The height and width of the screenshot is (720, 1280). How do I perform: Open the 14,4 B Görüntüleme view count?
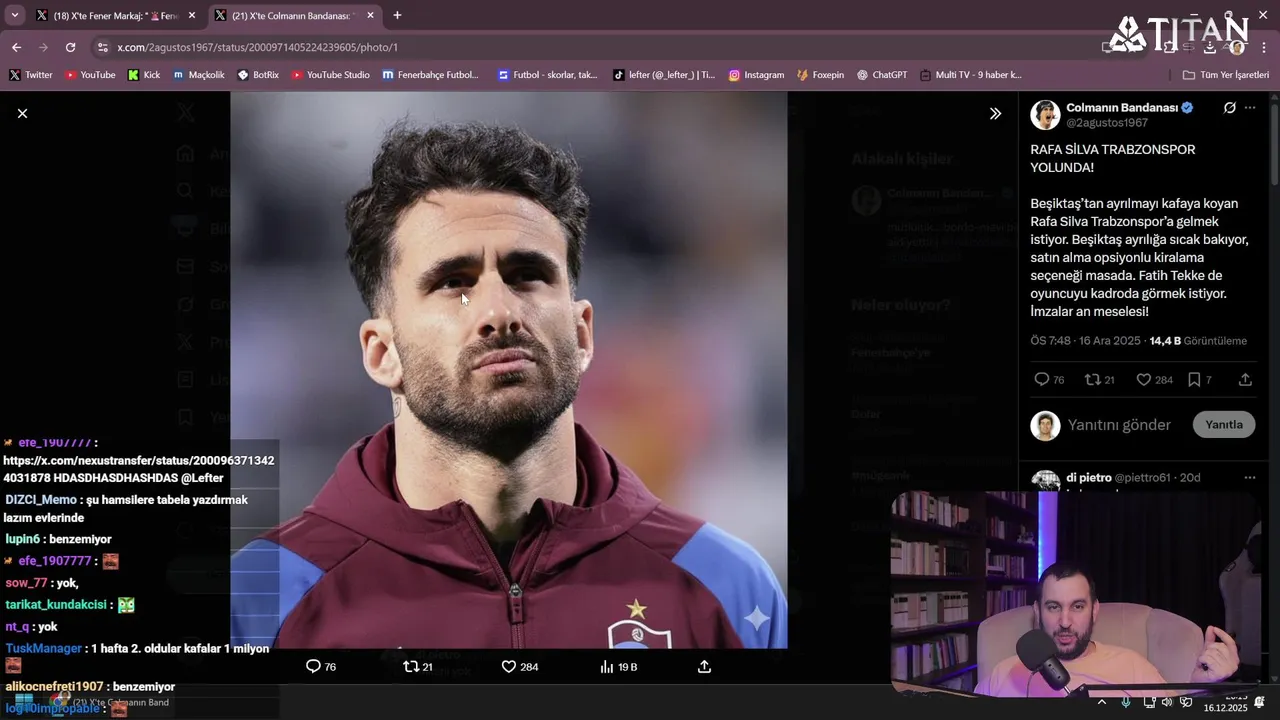1198,341
